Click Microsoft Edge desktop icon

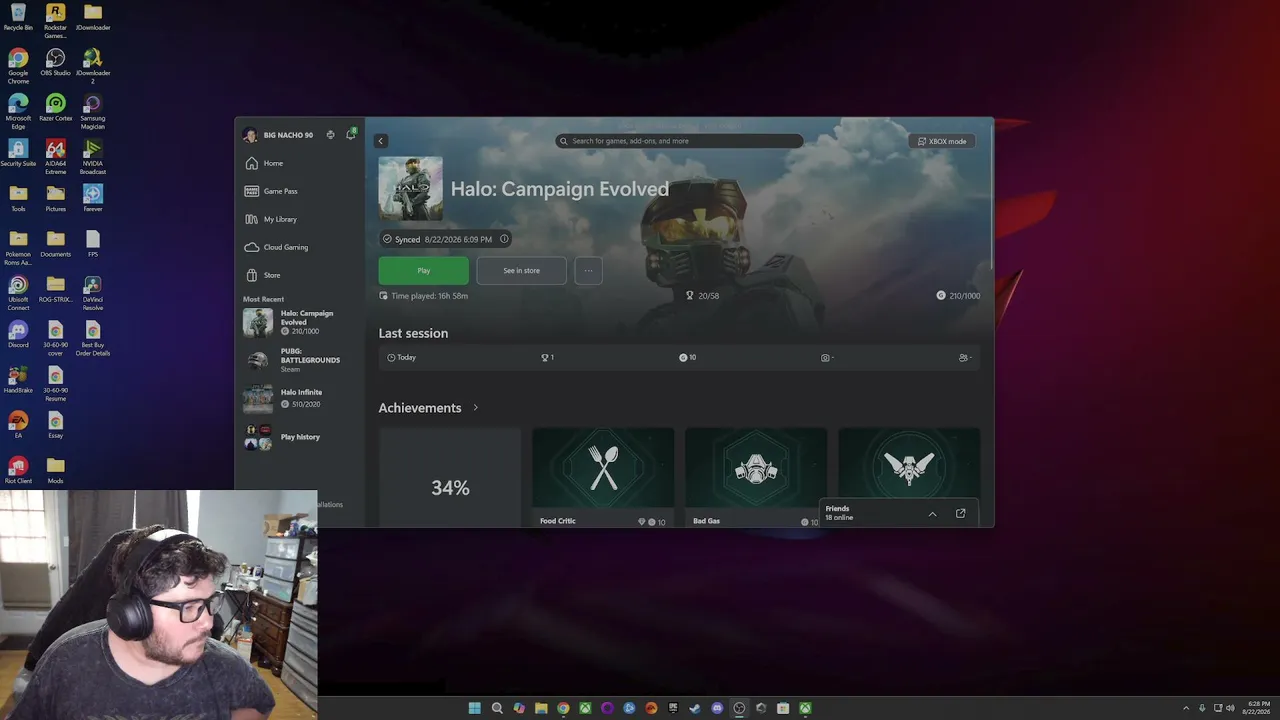(18, 112)
